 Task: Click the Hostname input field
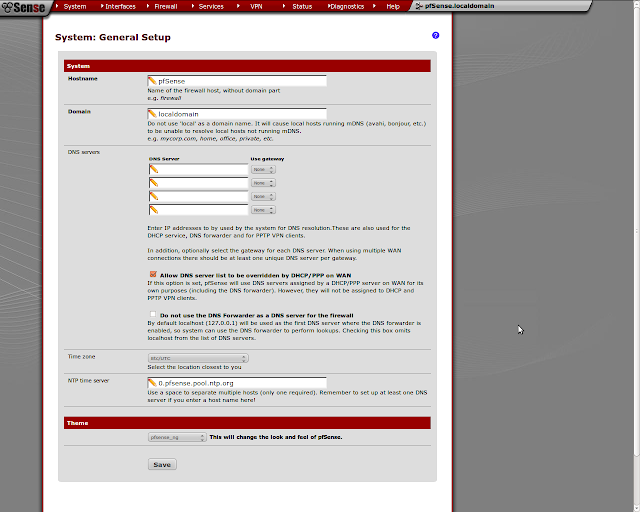tap(237, 81)
